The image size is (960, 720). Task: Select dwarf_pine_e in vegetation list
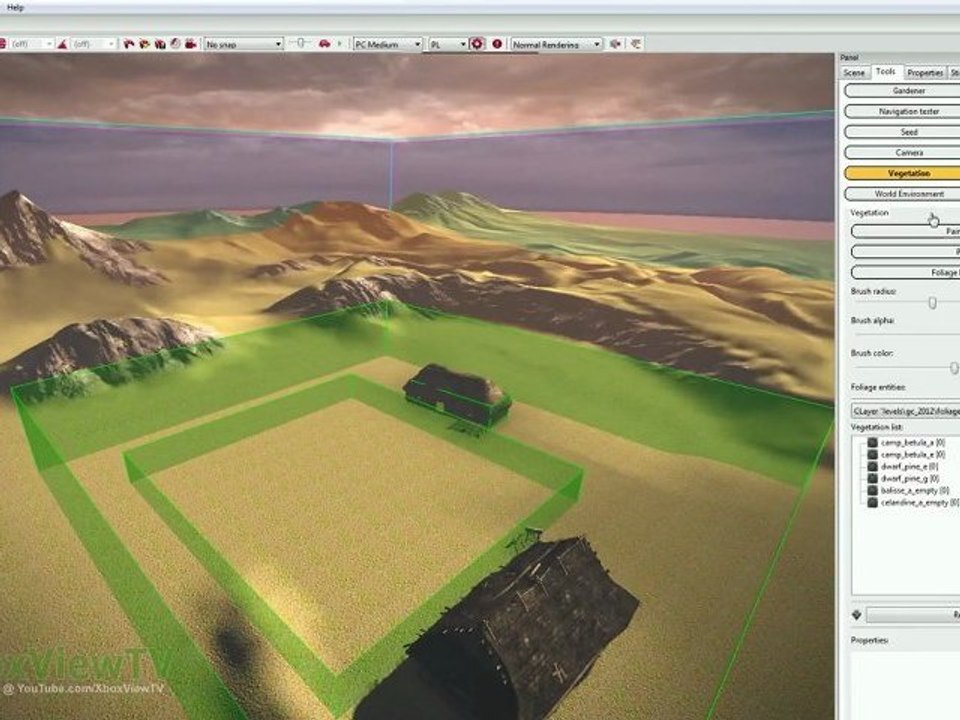coord(909,467)
